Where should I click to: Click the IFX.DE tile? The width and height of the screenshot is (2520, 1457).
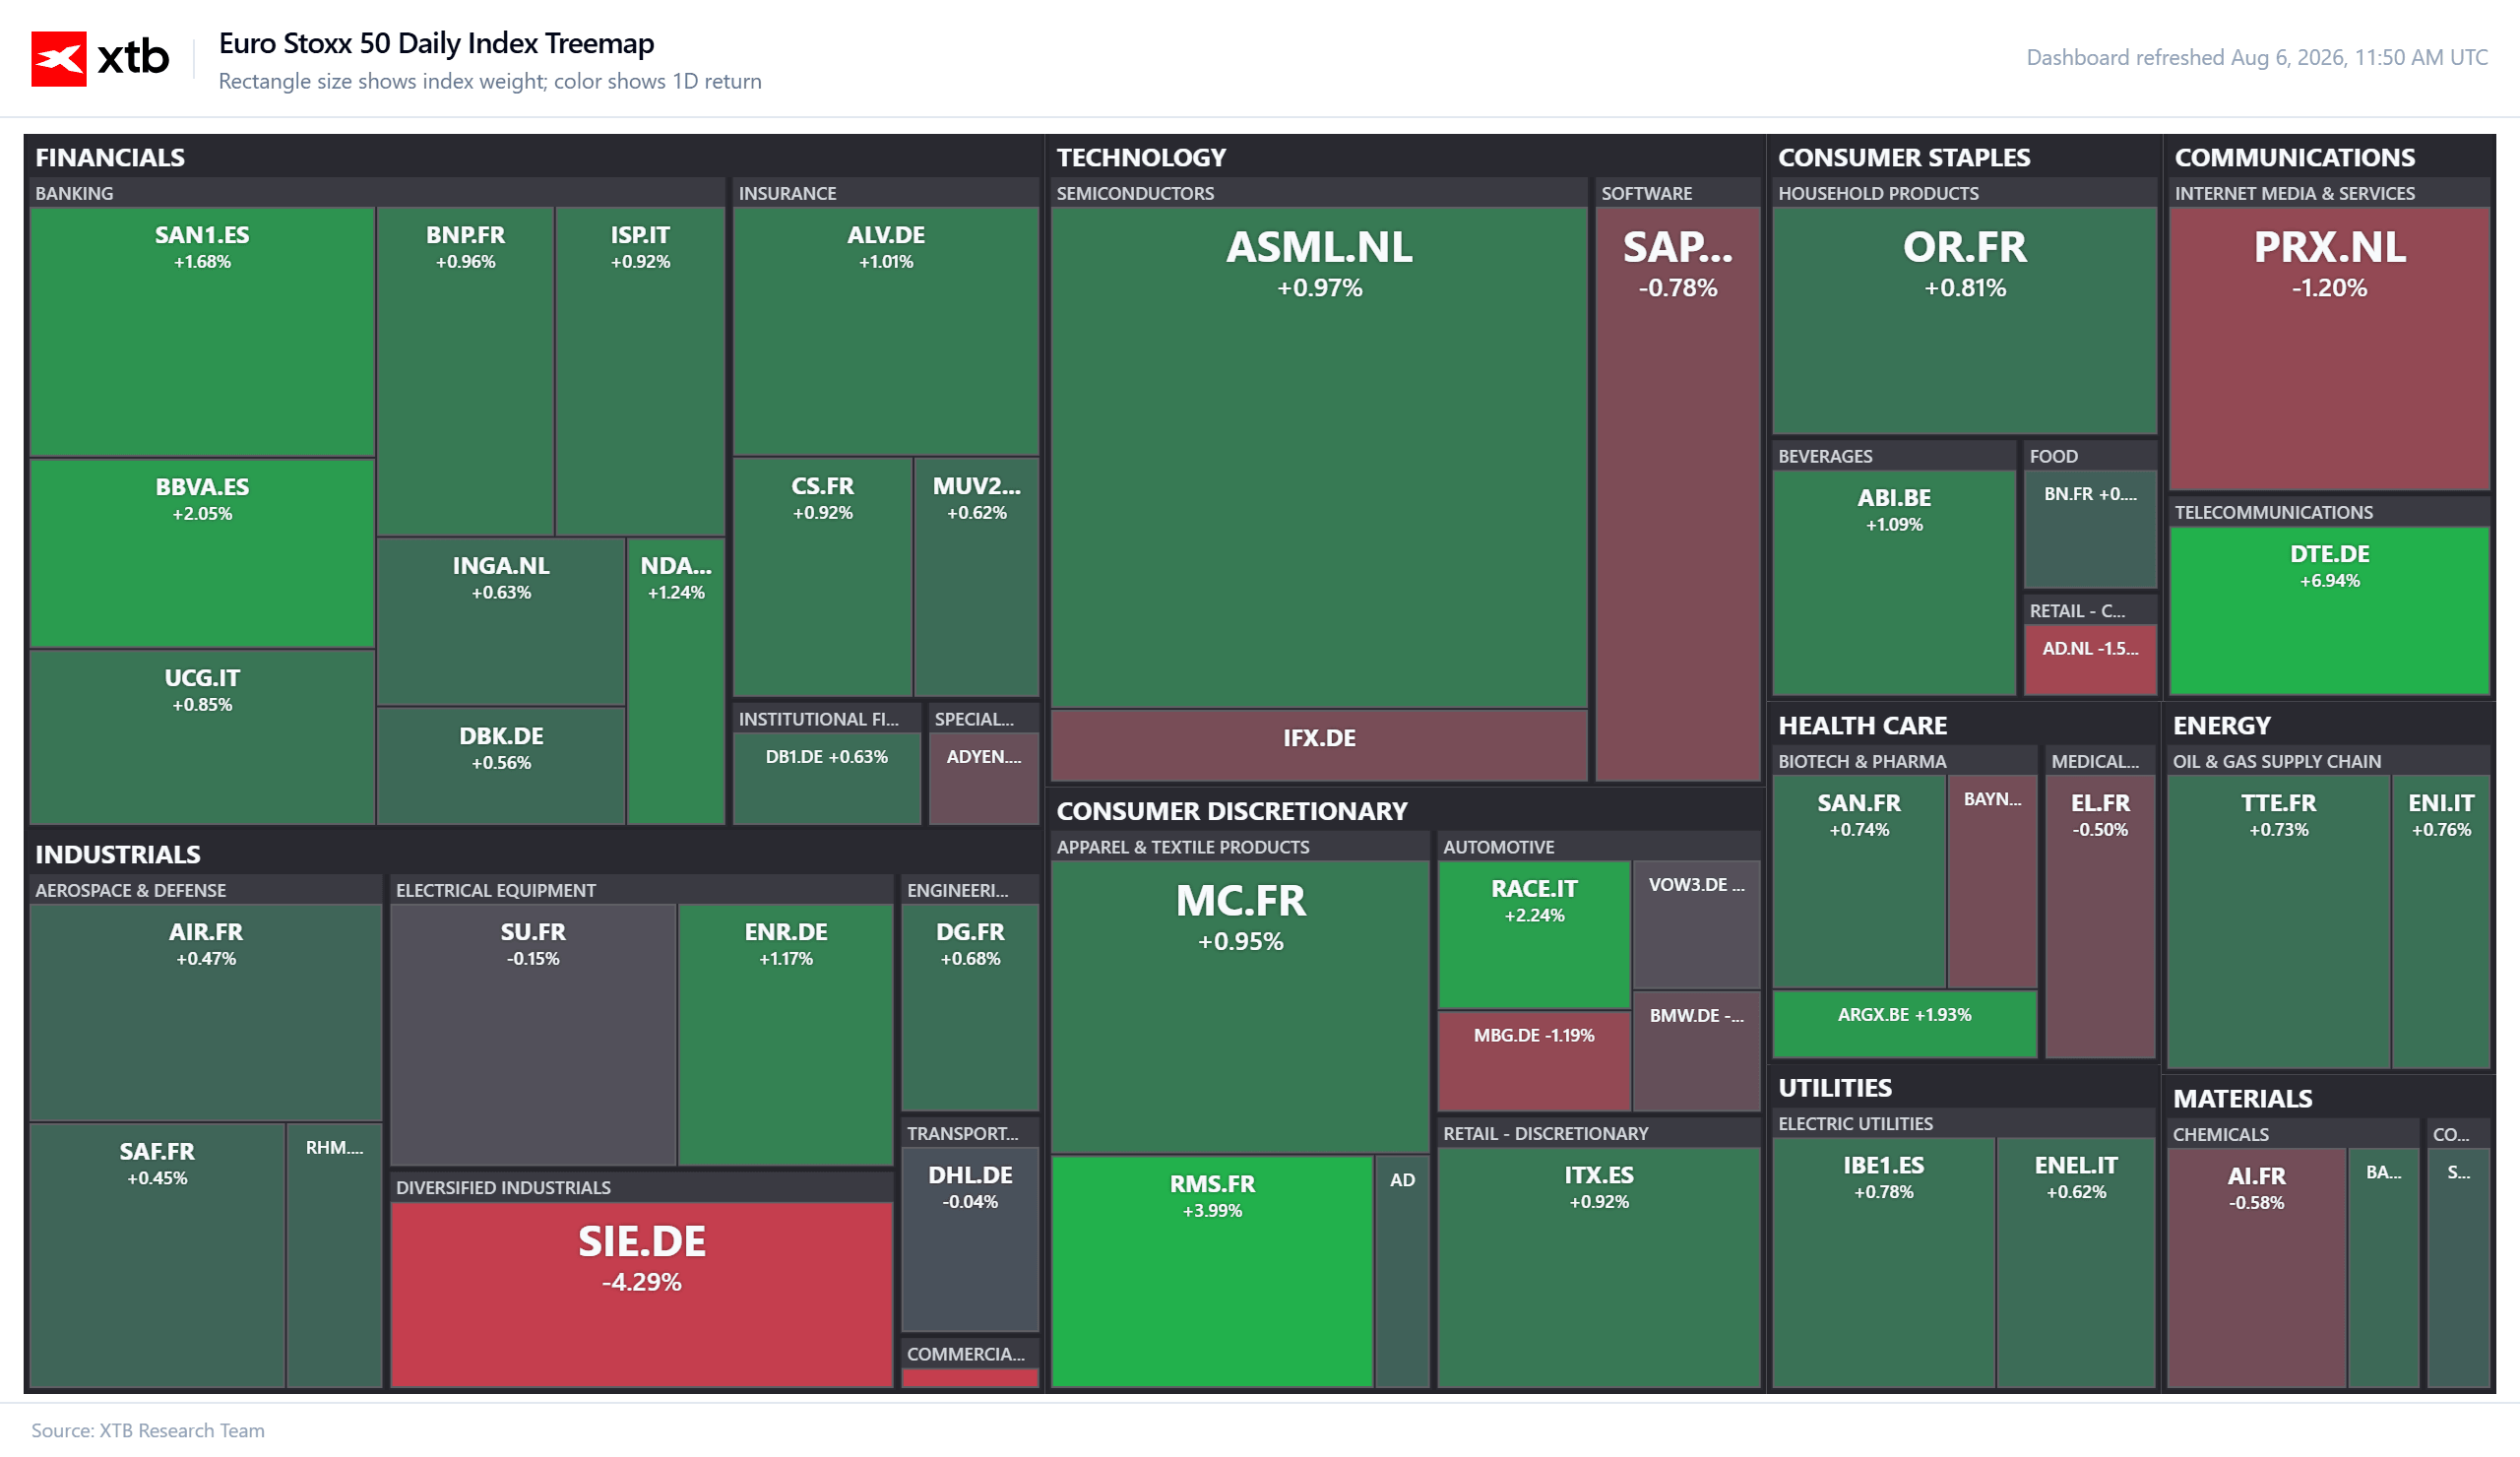[x=1319, y=745]
